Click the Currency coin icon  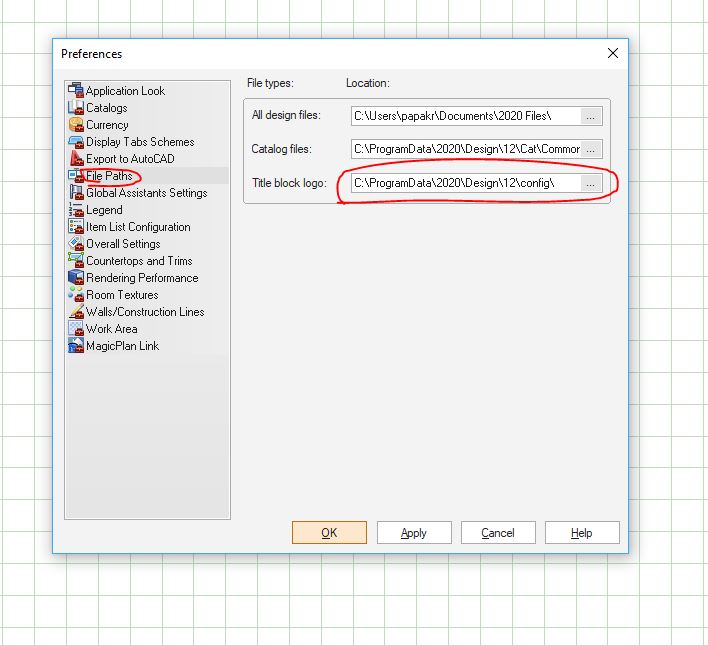pyautogui.click(x=76, y=125)
